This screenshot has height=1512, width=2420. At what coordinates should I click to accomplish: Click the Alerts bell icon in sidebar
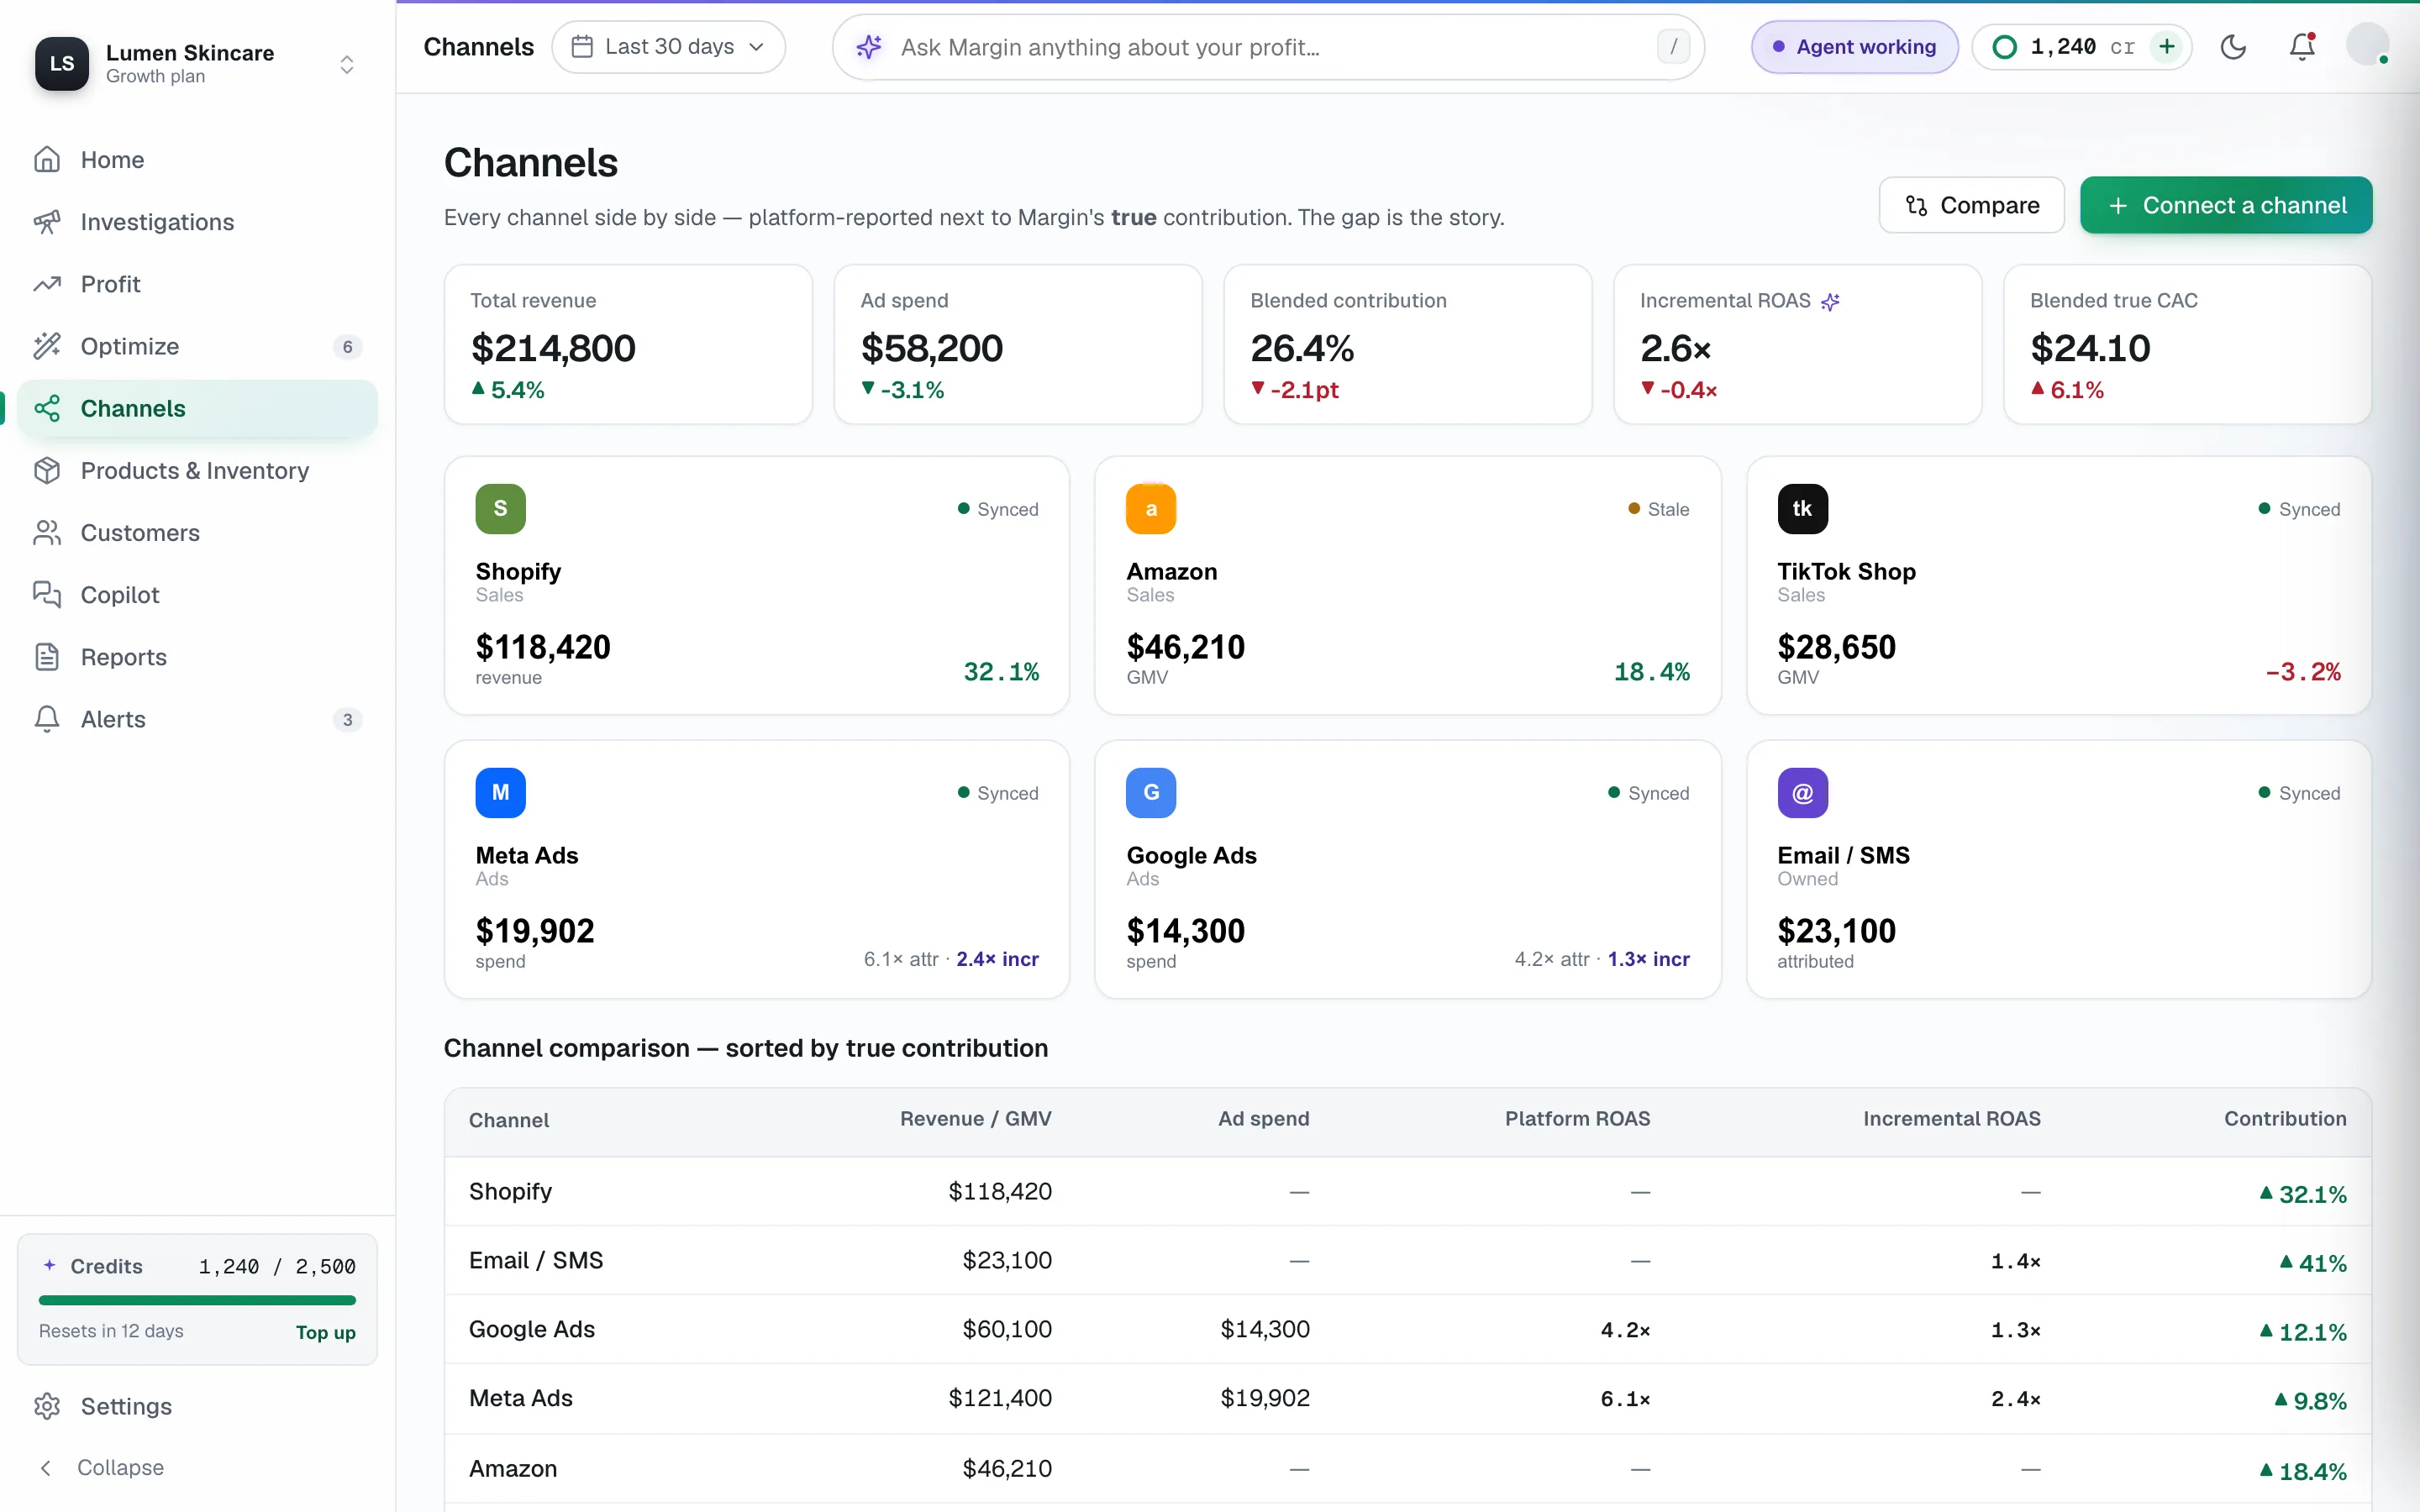click(47, 719)
